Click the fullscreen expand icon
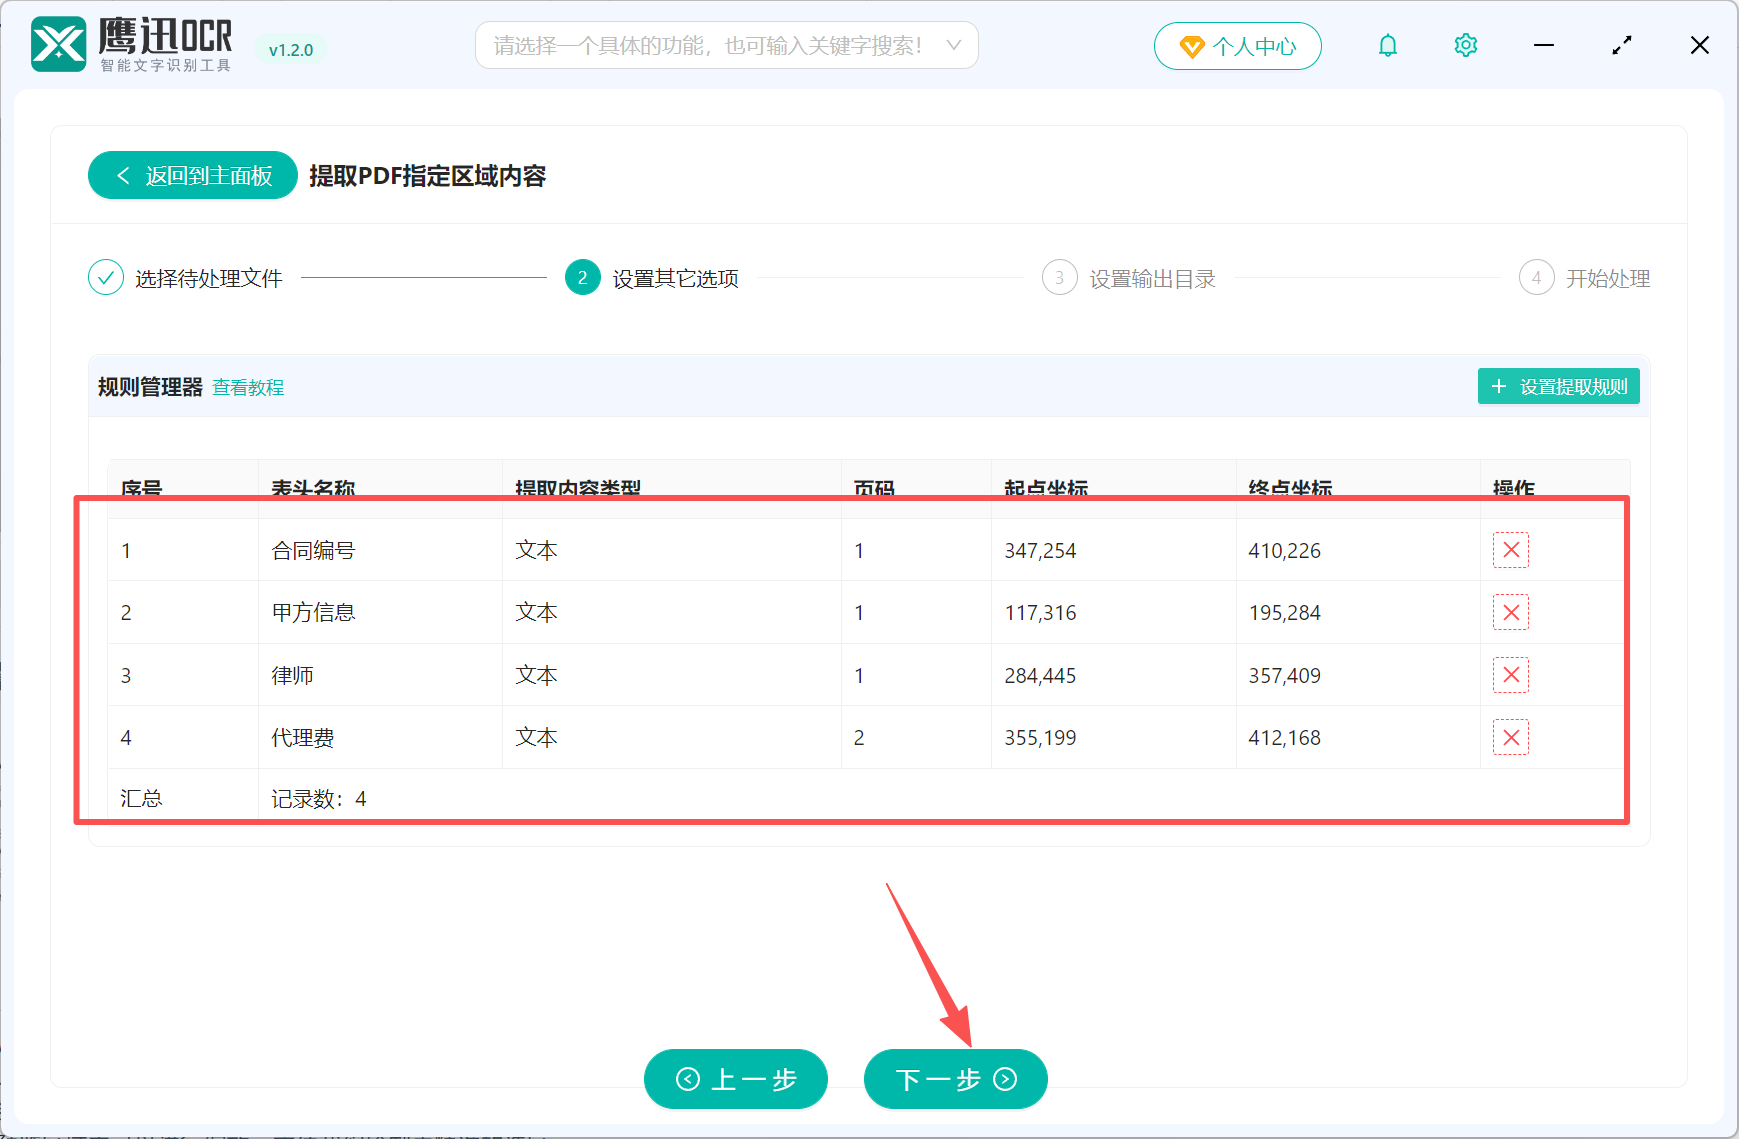1739x1139 pixels. [1622, 45]
